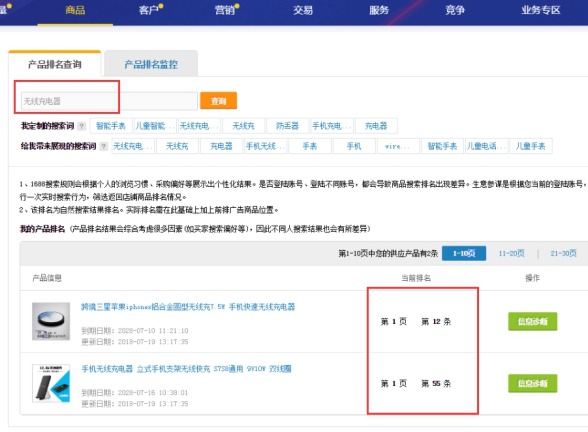This screenshot has width=588, height=432.
Task: Switch to 产品排名监控 tab
Action: tap(151, 64)
